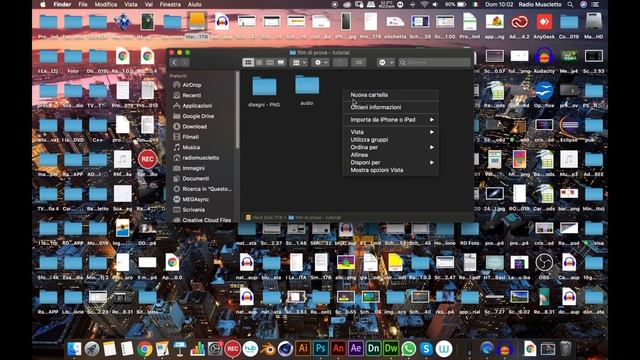Go back with Finder back arrow

point(175,62)
